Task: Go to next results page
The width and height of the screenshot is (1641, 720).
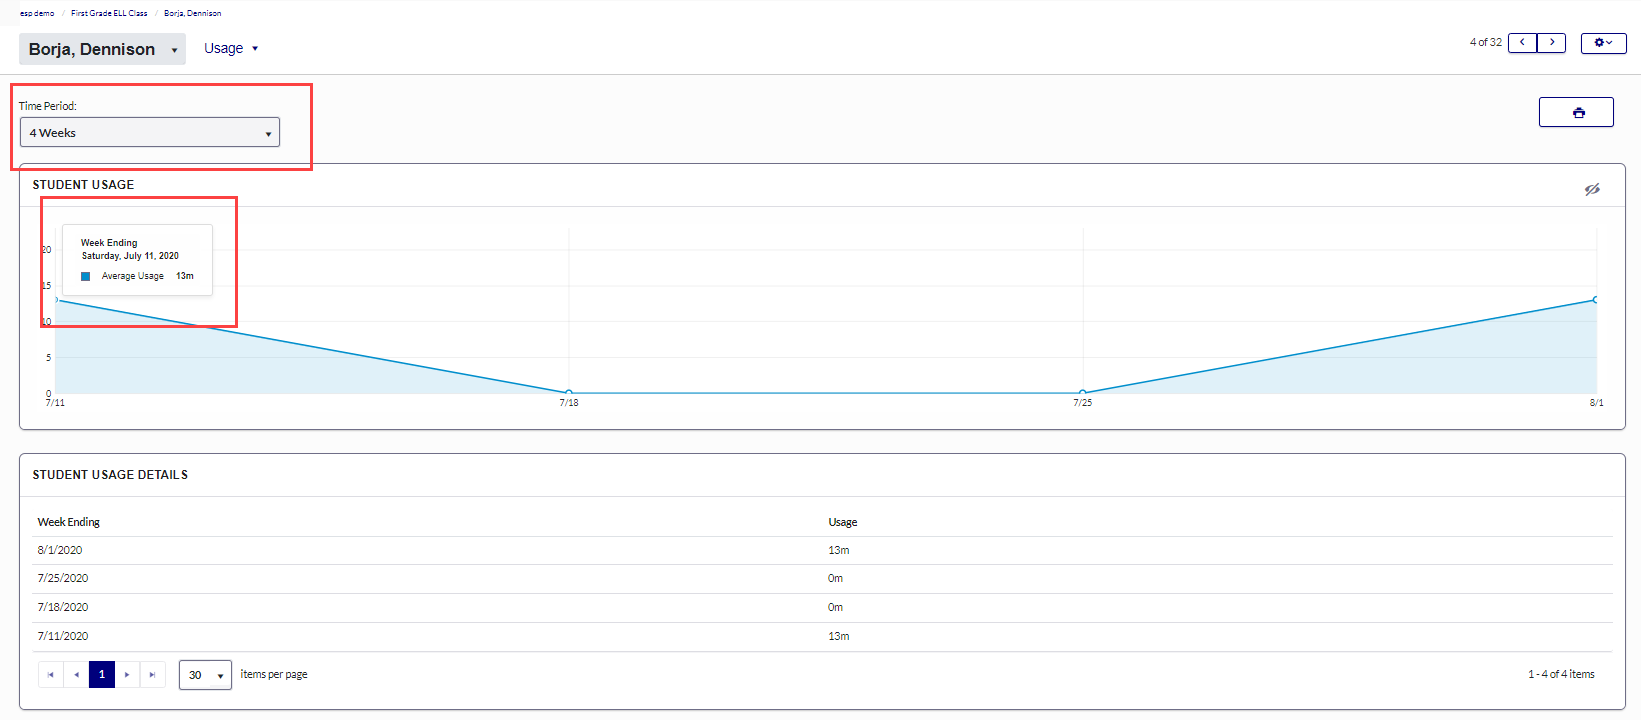Action: click(x=127, y=675)
